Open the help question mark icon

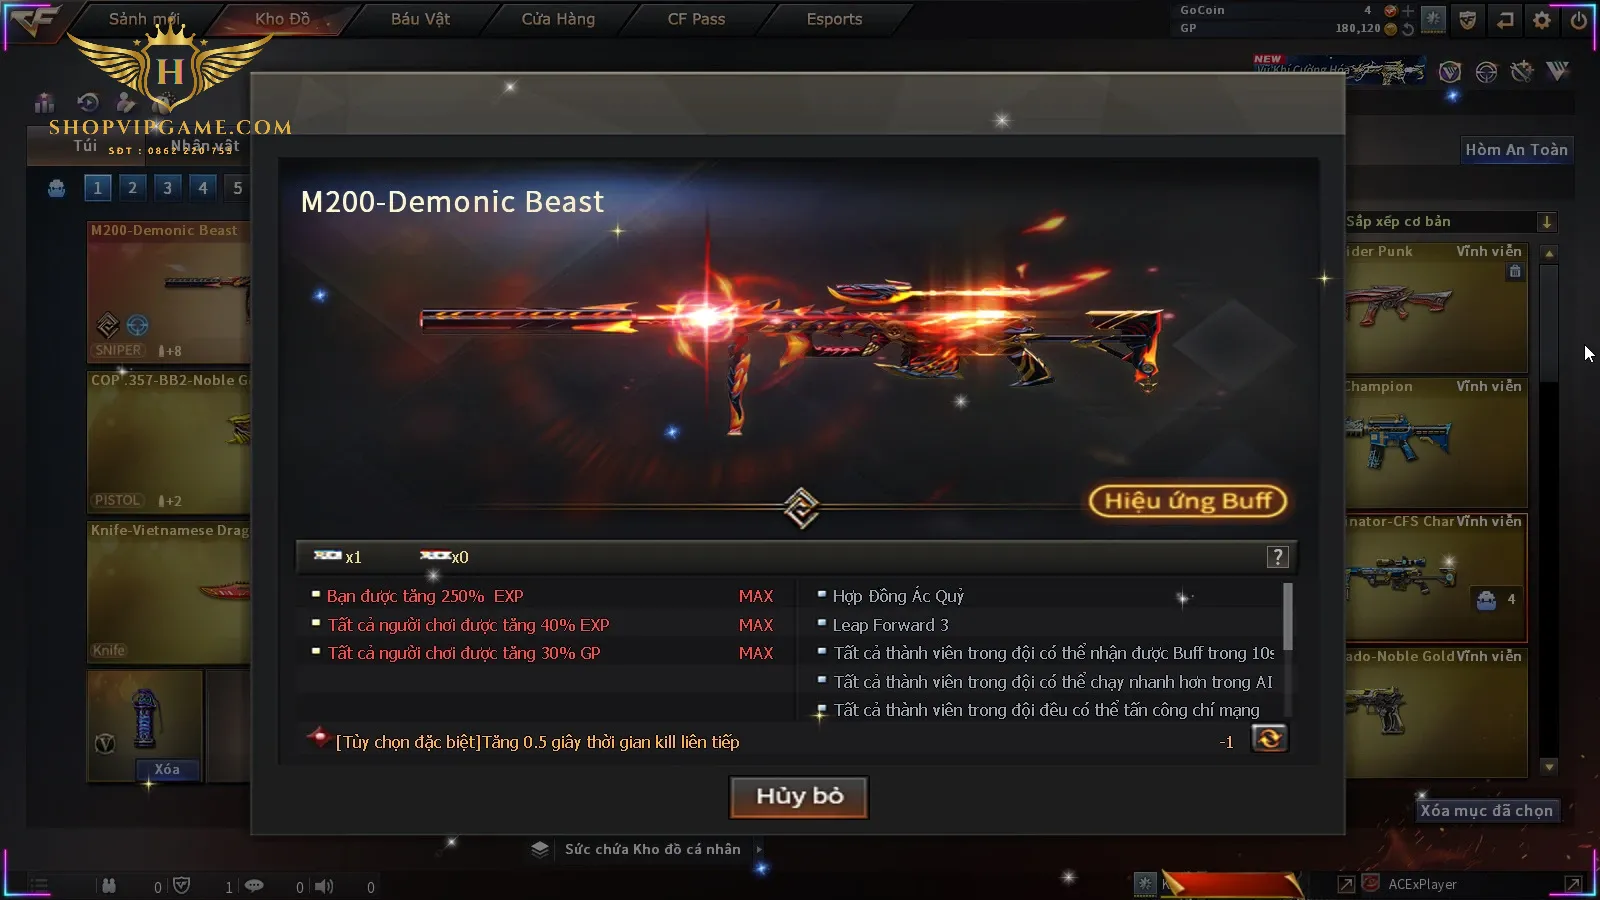coord(1277,557)
